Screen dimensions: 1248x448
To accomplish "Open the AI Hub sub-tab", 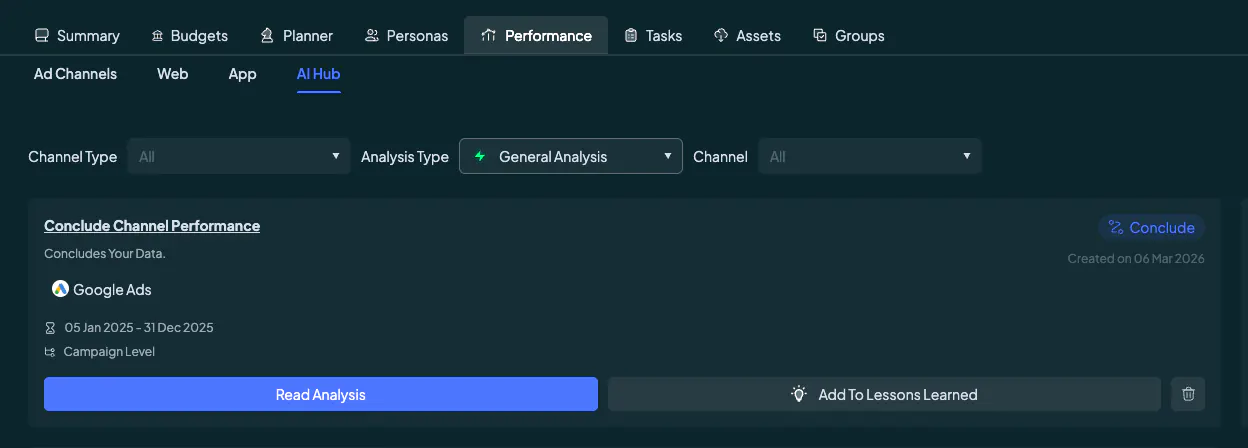I will [x=319, y=74].
